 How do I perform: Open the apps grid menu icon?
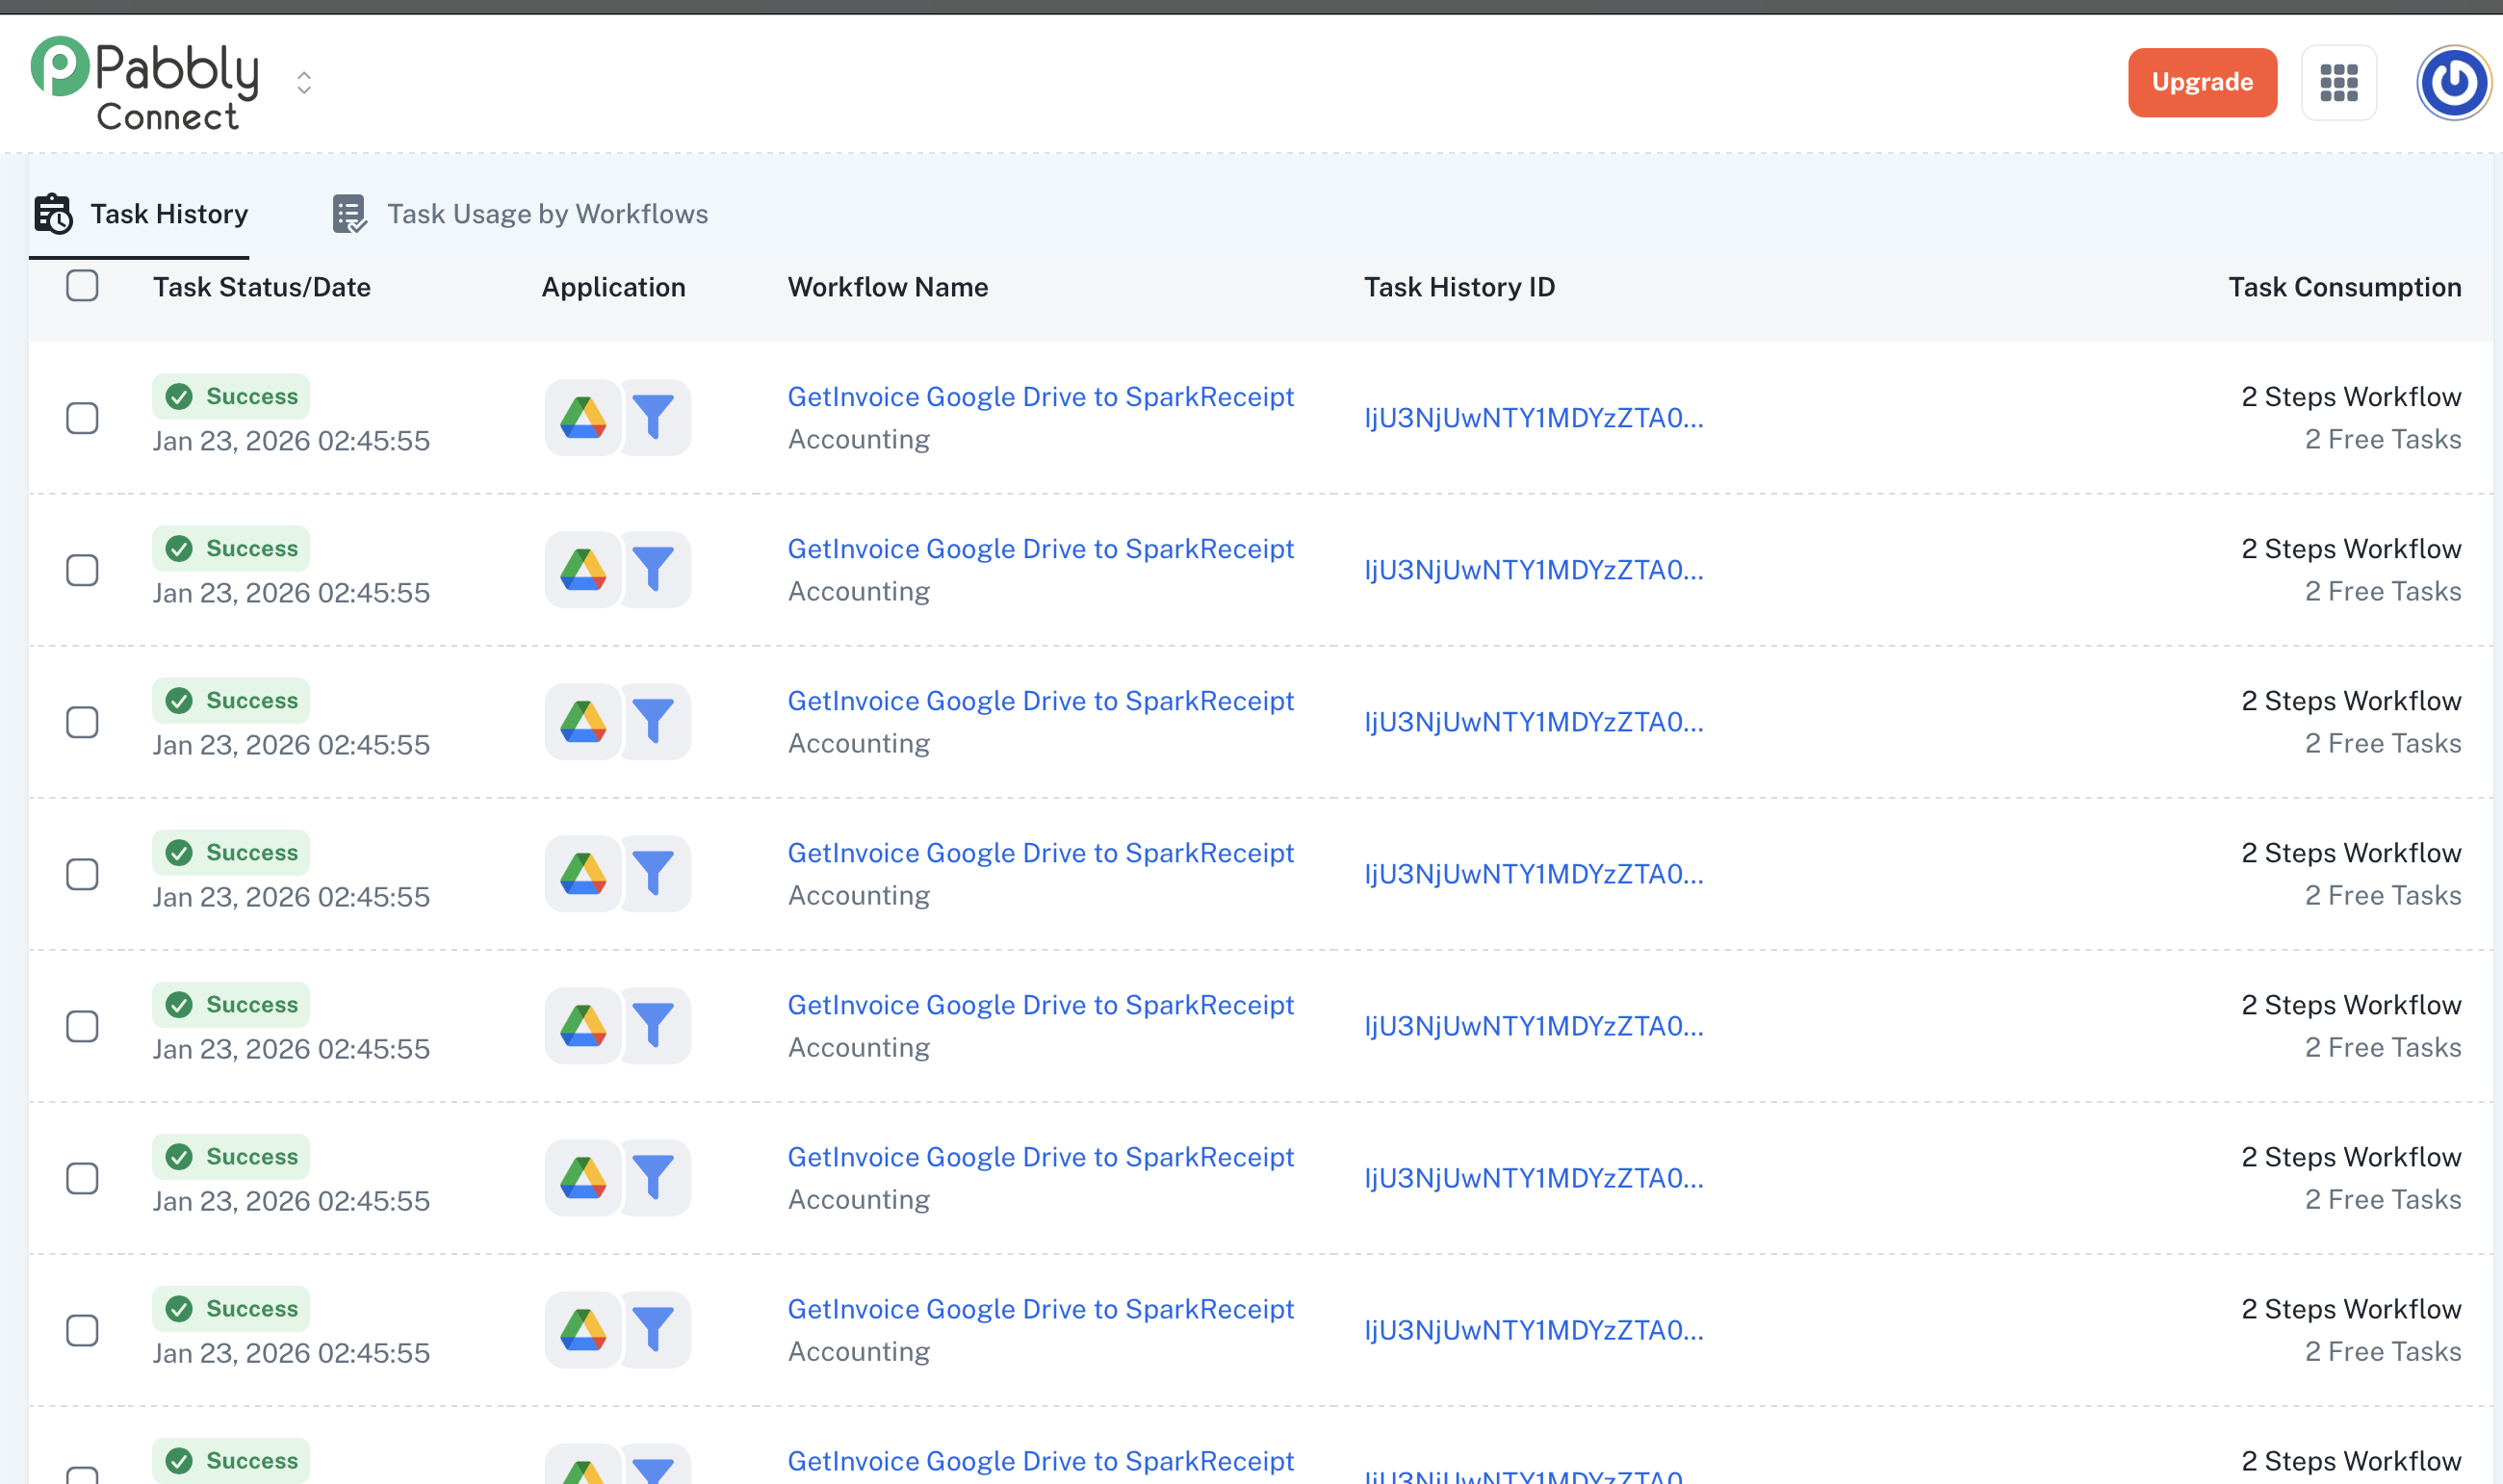click(2338, 83)
